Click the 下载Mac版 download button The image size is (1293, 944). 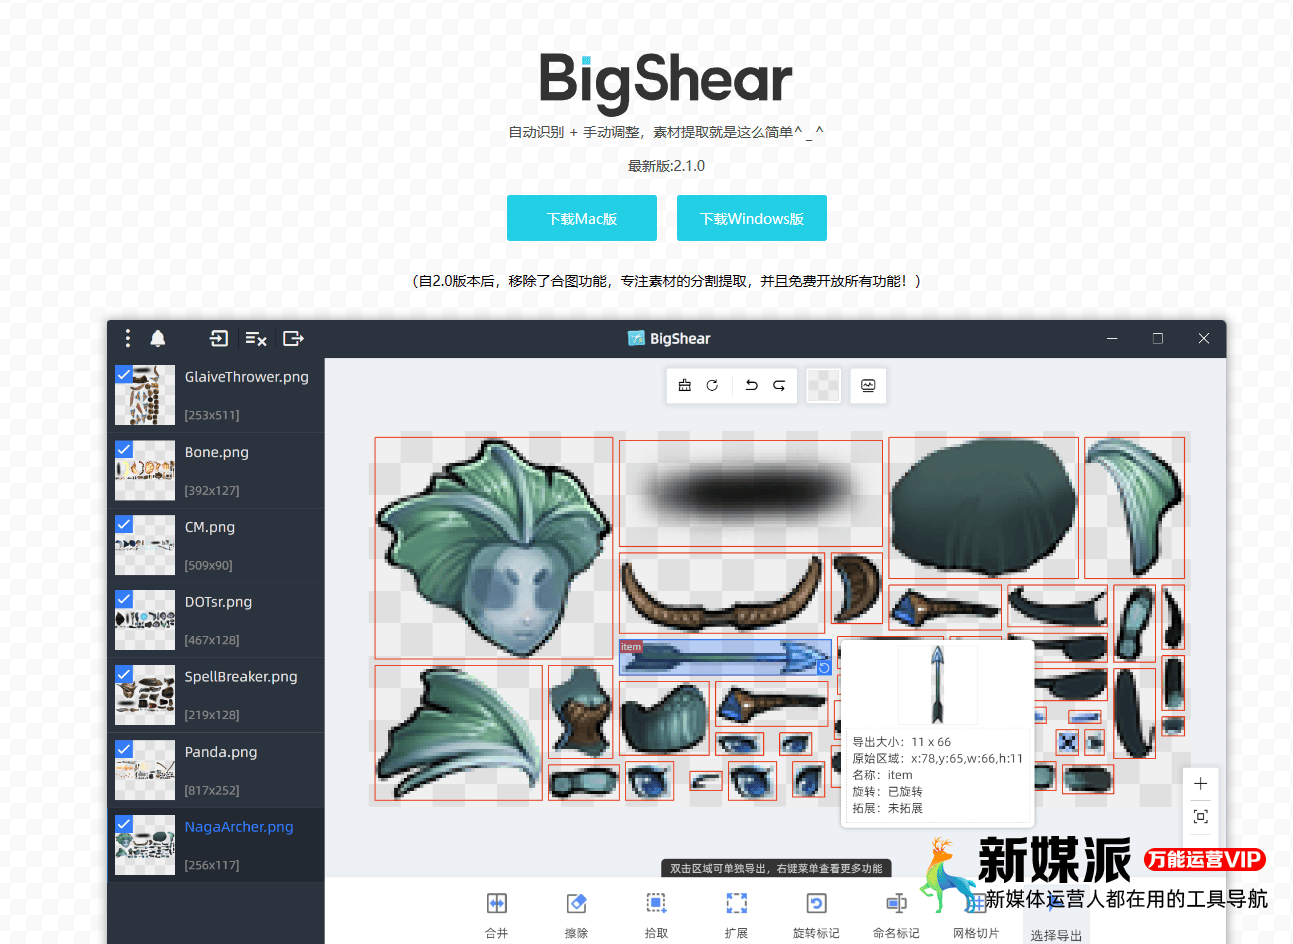(x=582, y=218)
